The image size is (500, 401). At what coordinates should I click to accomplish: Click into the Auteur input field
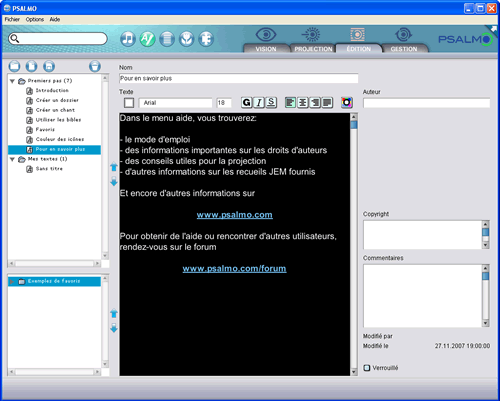coord(427,103)
